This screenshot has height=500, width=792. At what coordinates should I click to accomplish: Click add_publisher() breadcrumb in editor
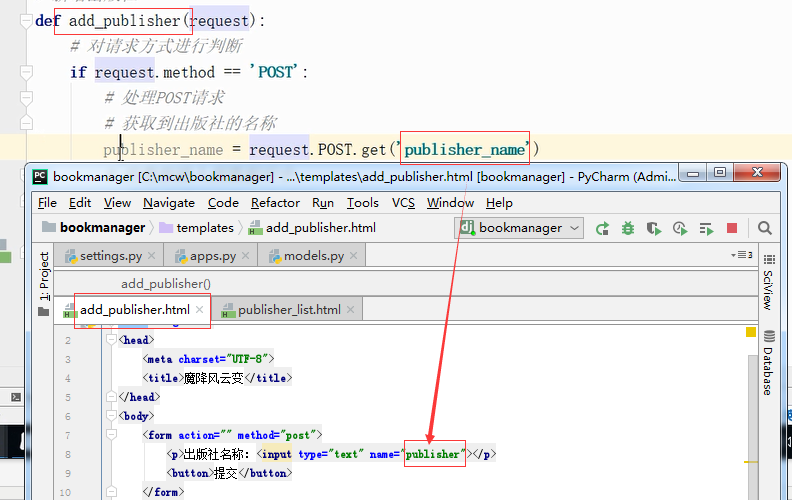tap(166, 284)
